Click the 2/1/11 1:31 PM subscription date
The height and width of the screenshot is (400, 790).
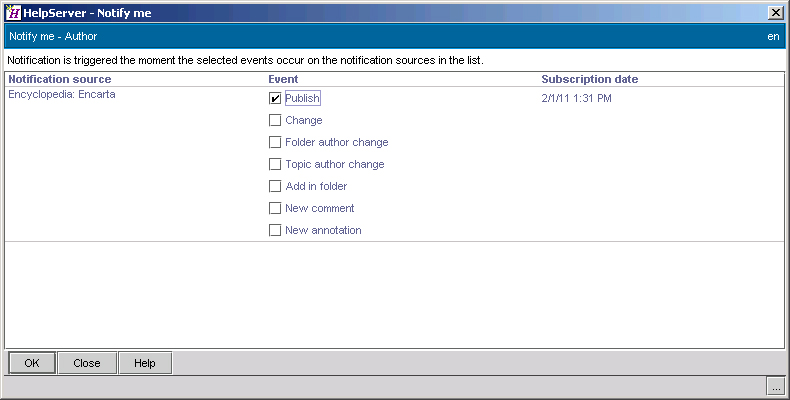point(576,98)
